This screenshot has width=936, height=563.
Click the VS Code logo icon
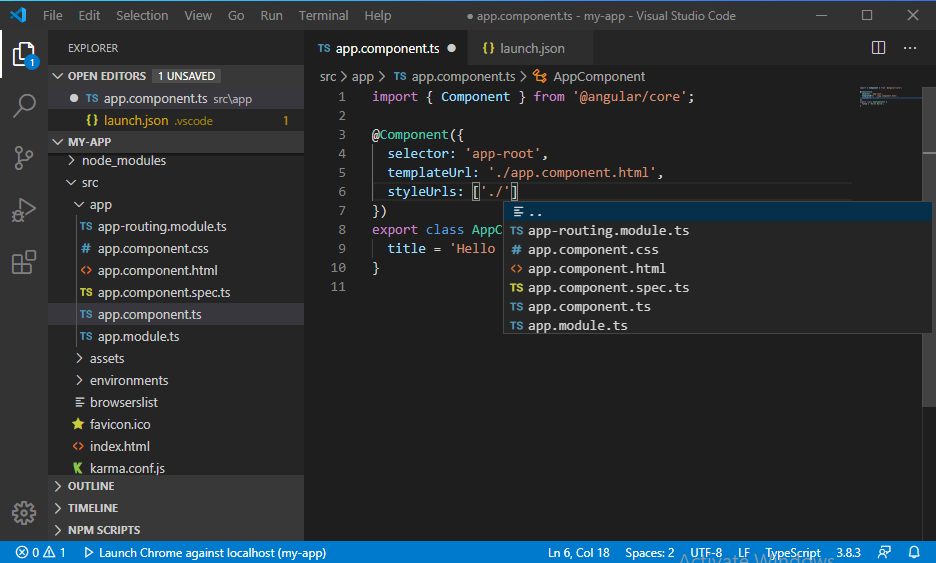pos(18,15)
